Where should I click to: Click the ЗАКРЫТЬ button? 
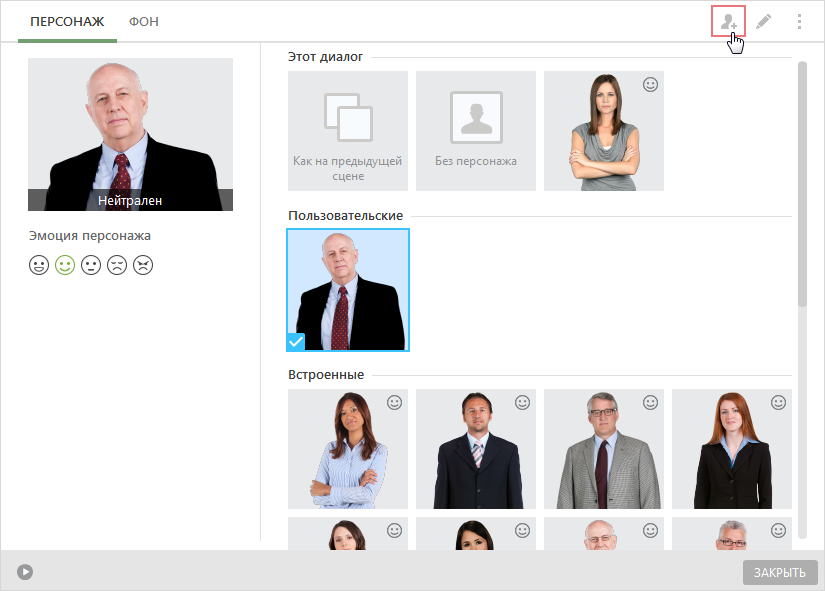click(x=780, y=573)
